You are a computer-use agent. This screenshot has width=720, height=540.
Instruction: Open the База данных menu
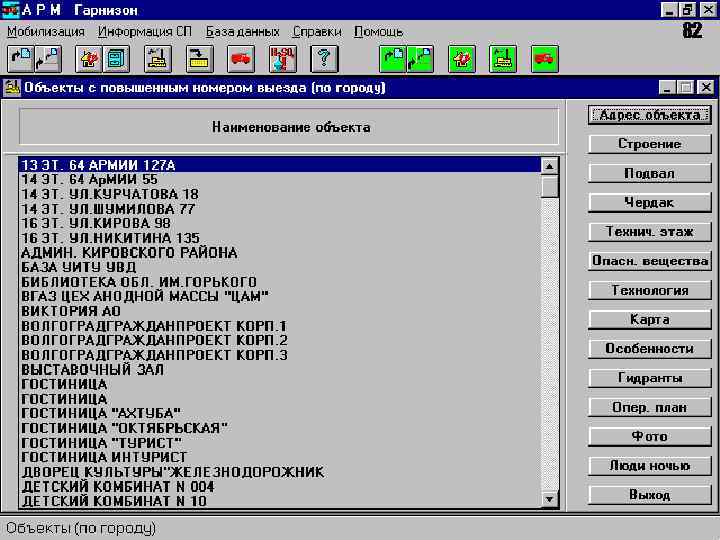click(x=242, y=32)
